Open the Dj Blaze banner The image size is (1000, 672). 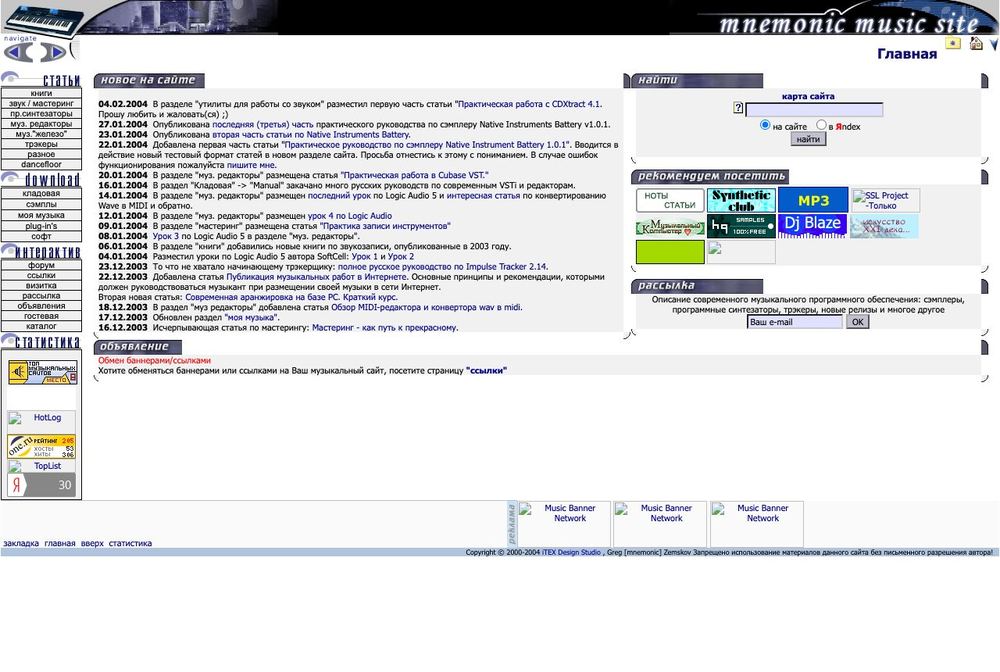pos(812,226)
